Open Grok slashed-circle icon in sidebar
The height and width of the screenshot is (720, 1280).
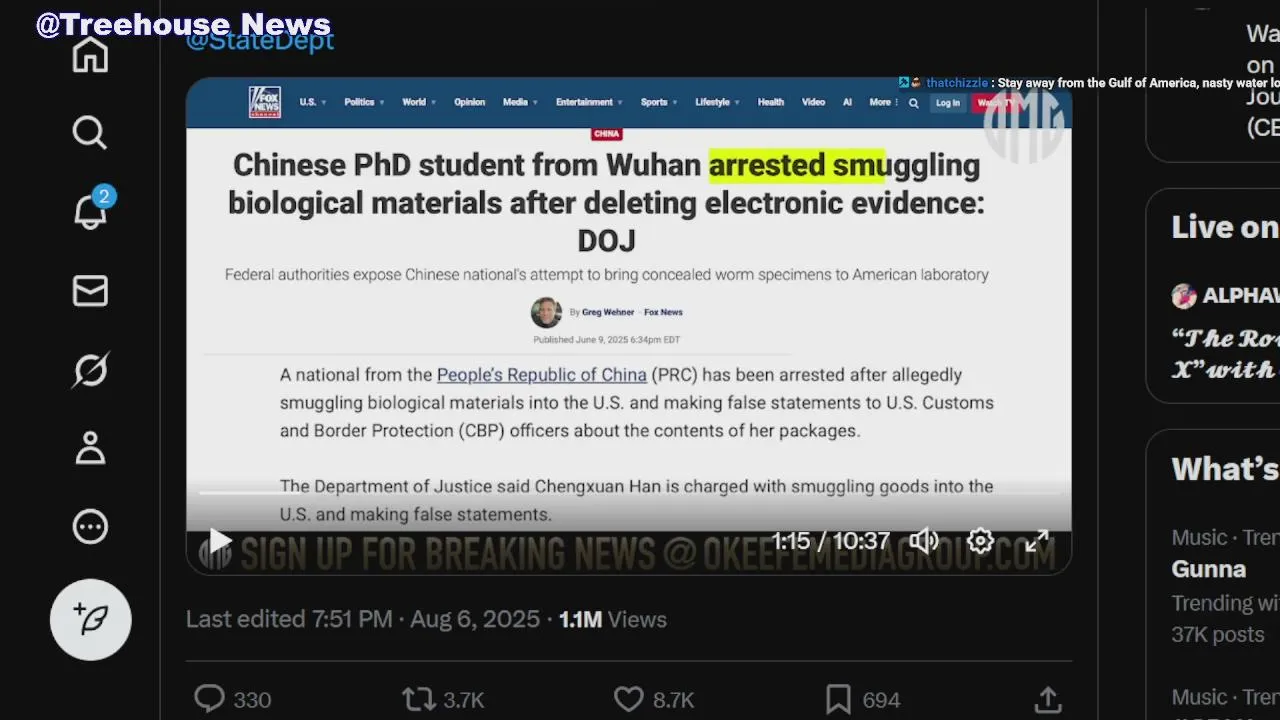pyautogui.click(x=90, y=370)
